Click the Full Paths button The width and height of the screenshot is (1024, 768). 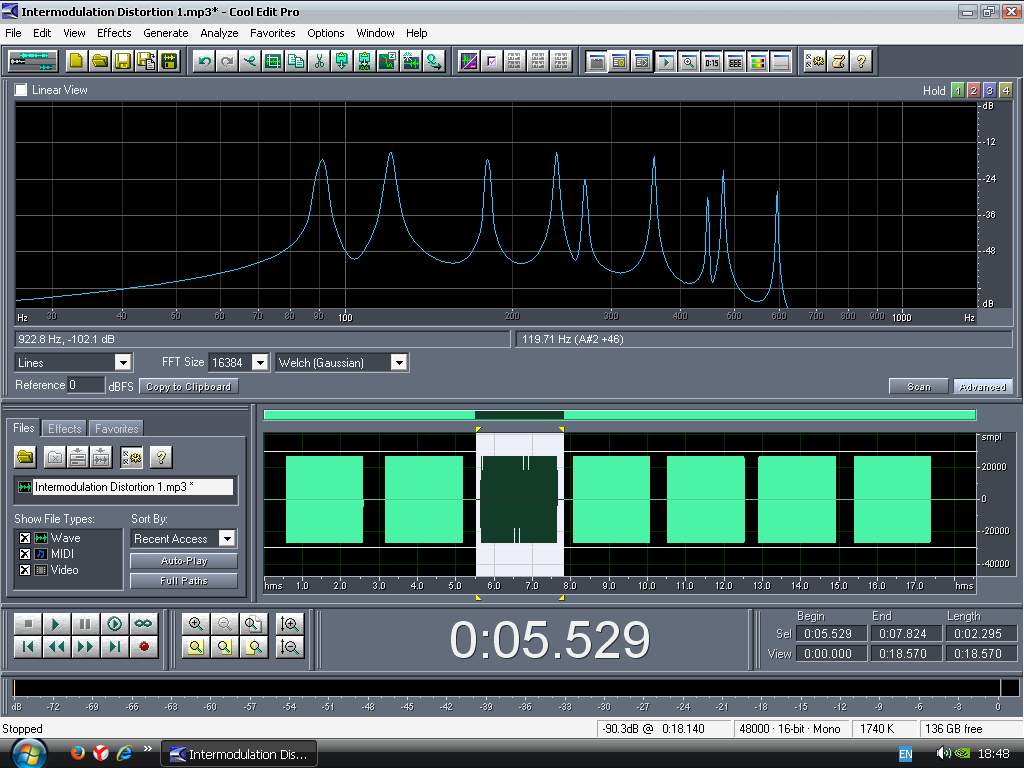tap(184, 581)
